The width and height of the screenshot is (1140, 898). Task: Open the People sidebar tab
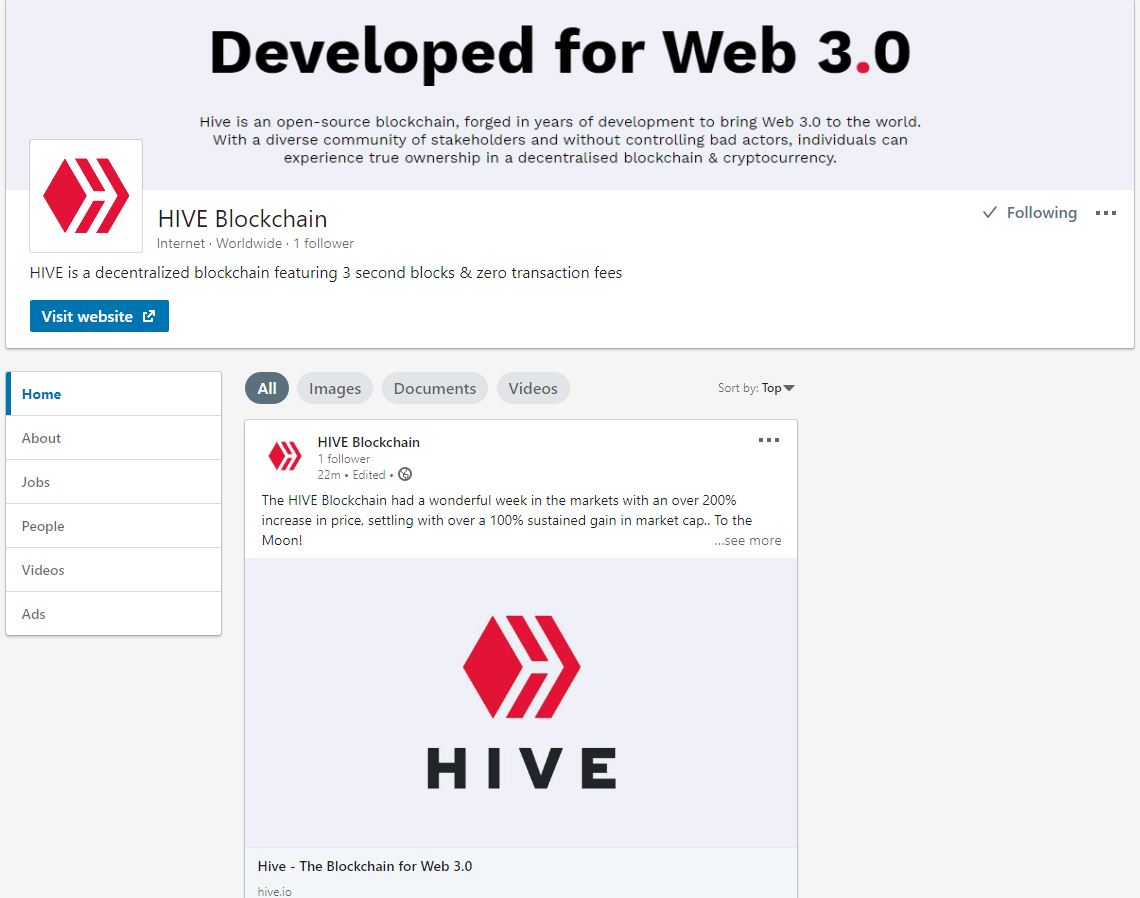click(x=113, y=526)
